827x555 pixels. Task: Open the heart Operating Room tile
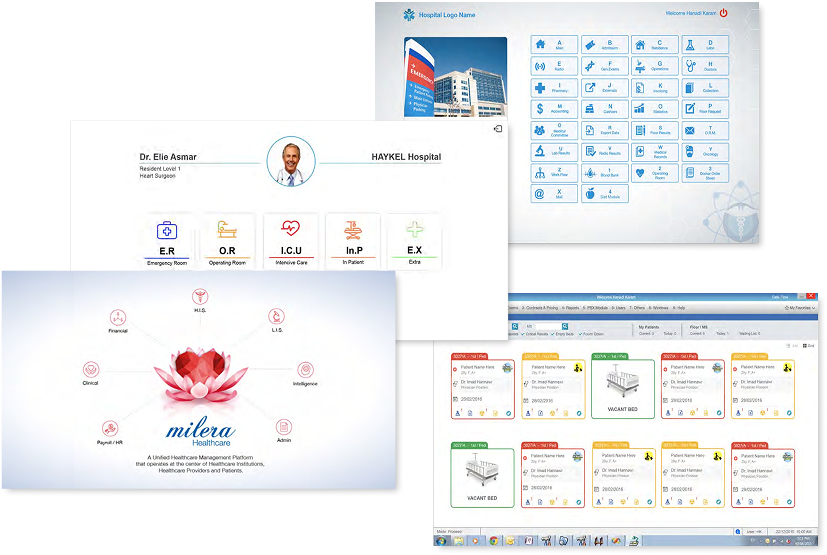(655, 173)
